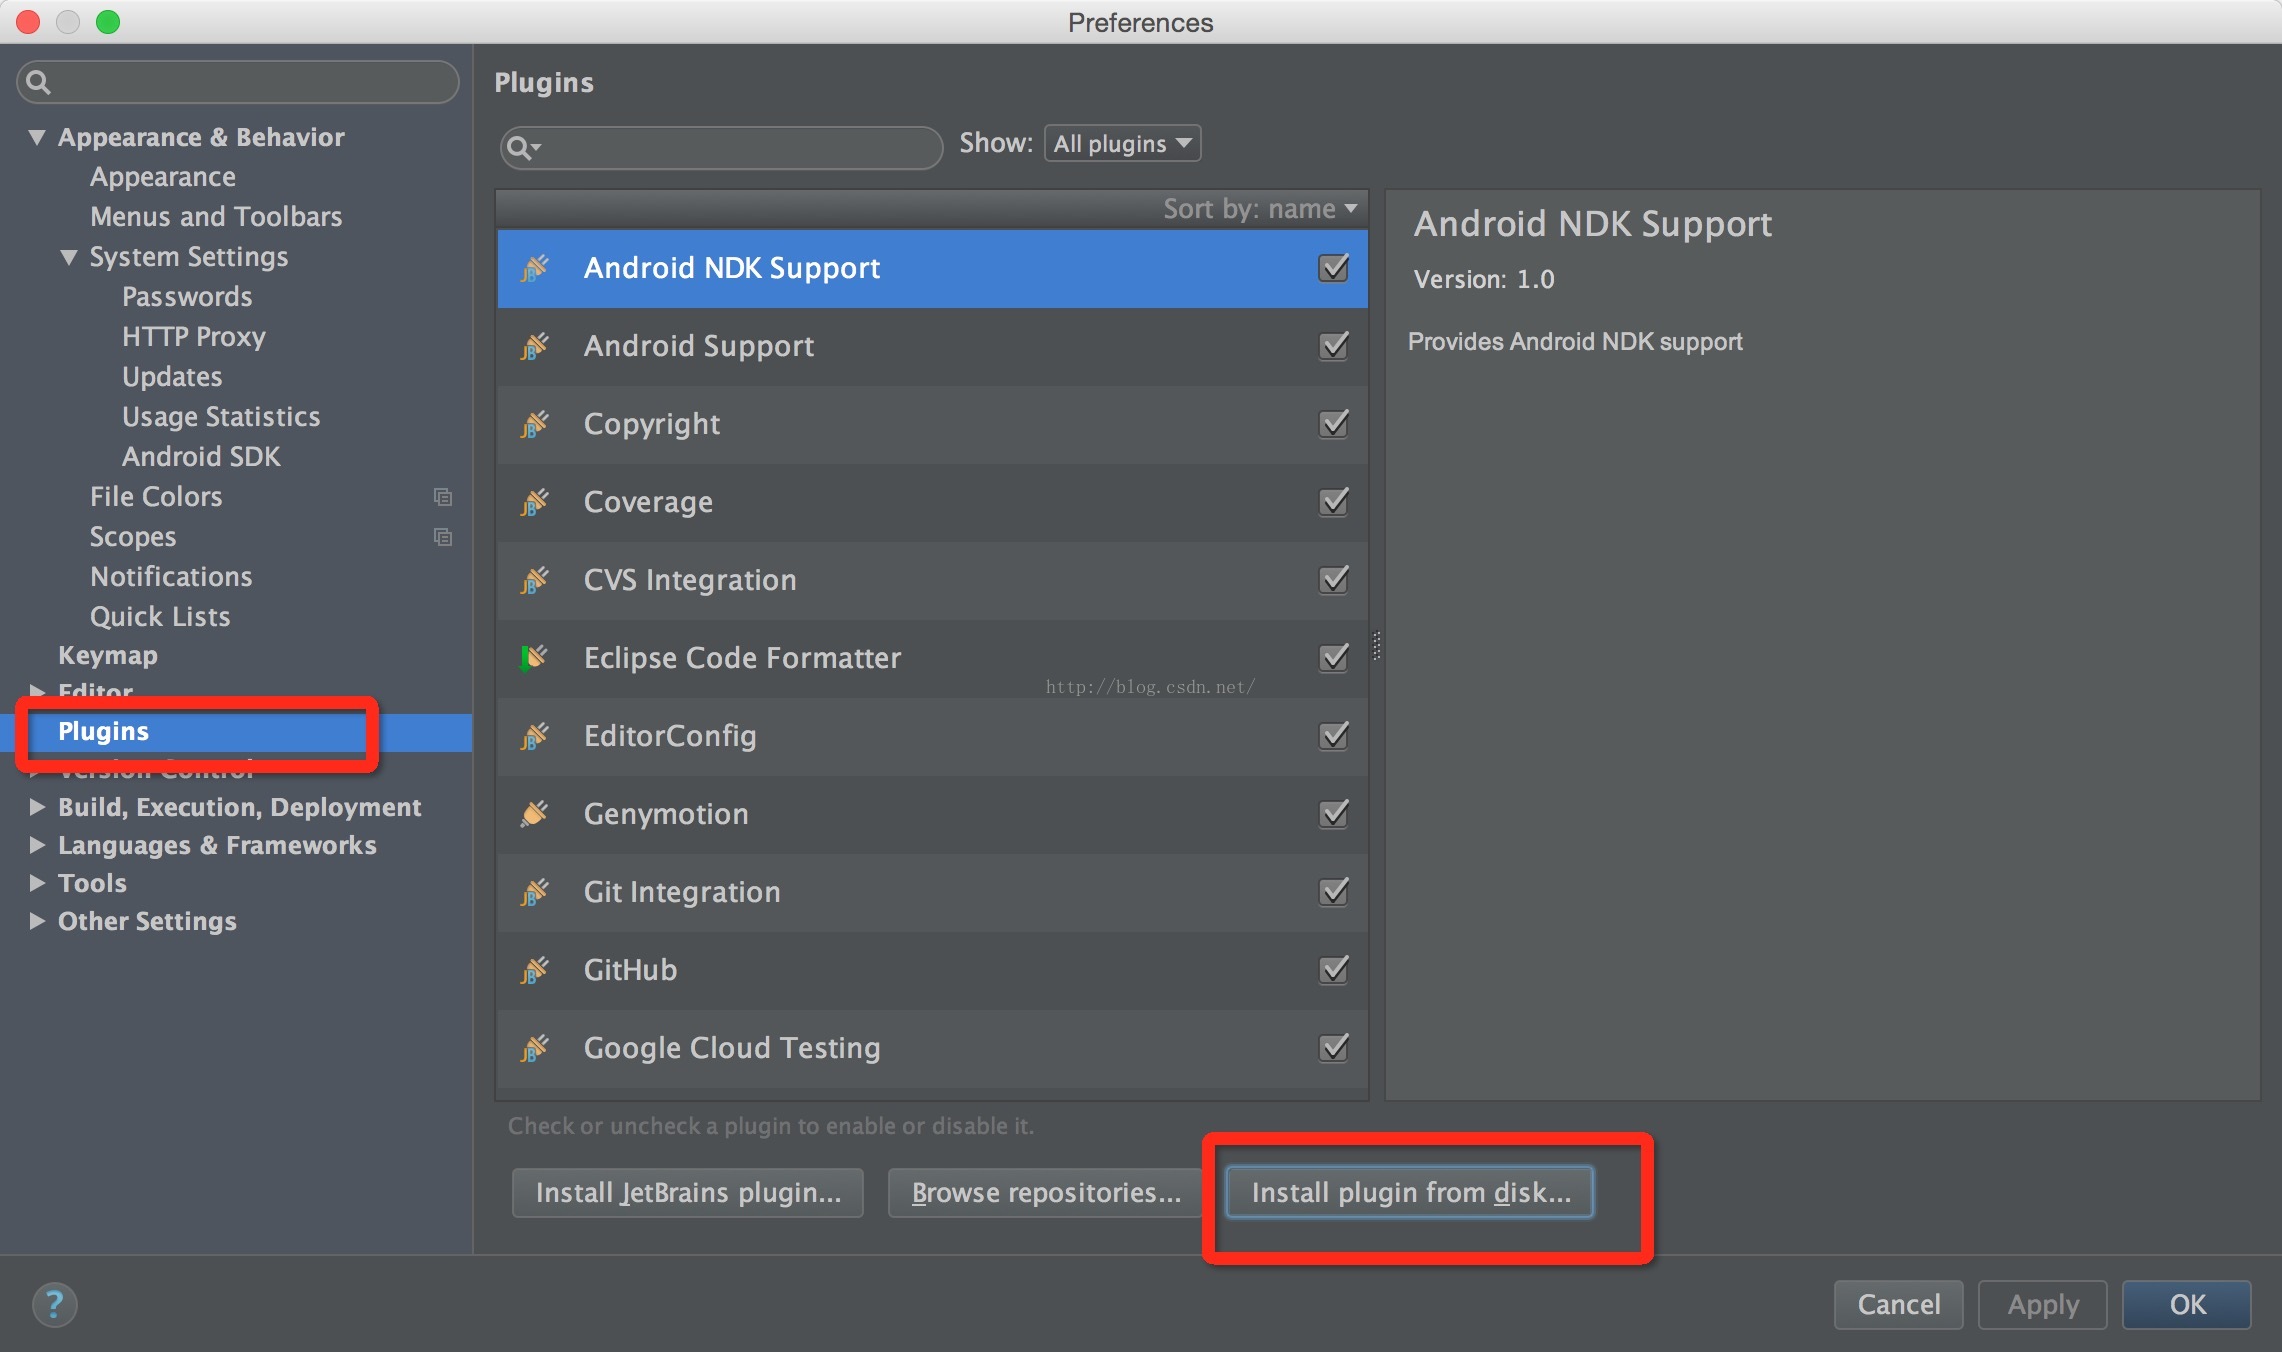Click the Coverage plugin icon
This screenshot has height=1352, width=2282.
pos(535,502)
